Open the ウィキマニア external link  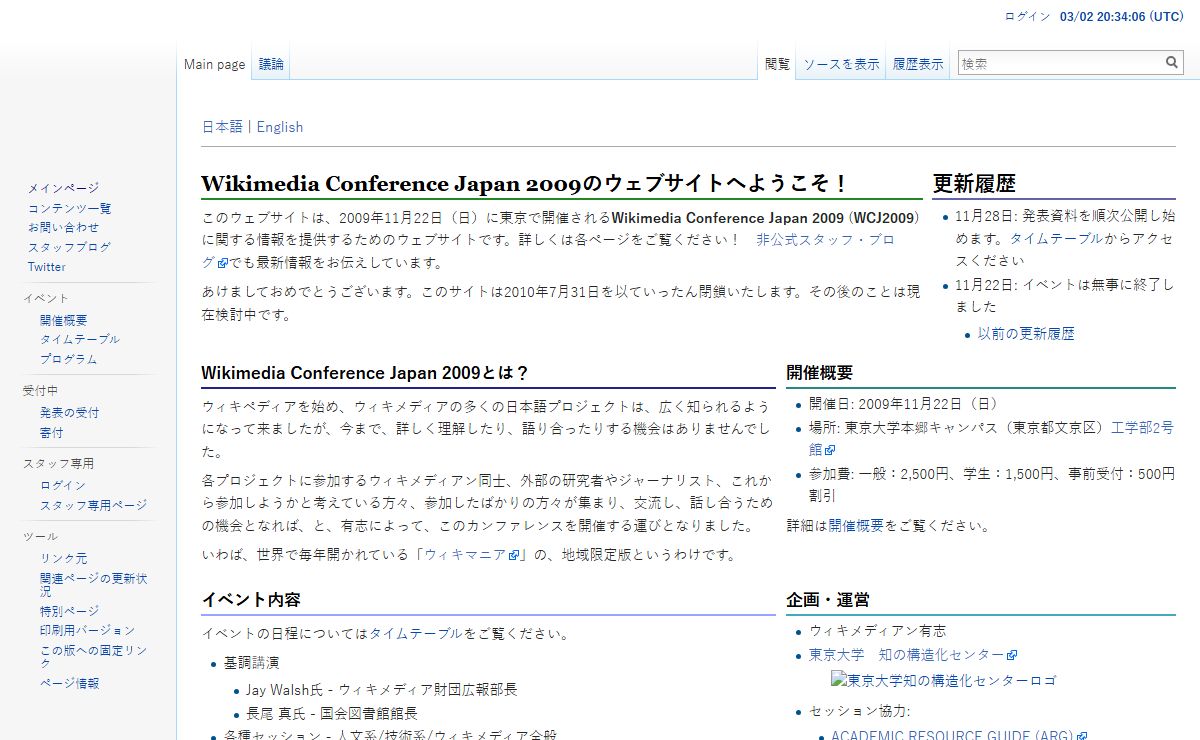click(470, 555)
